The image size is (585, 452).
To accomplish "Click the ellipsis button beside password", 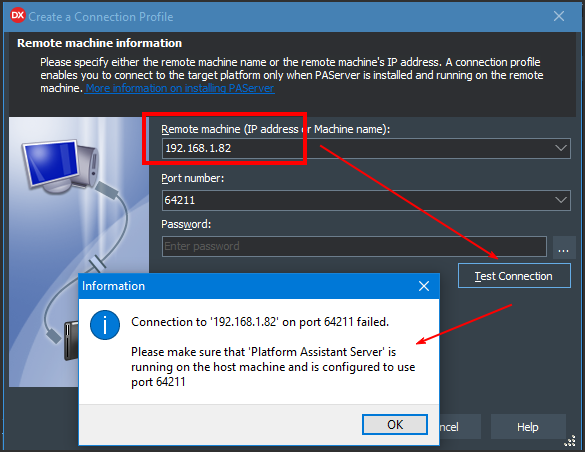I will [564, 247].
